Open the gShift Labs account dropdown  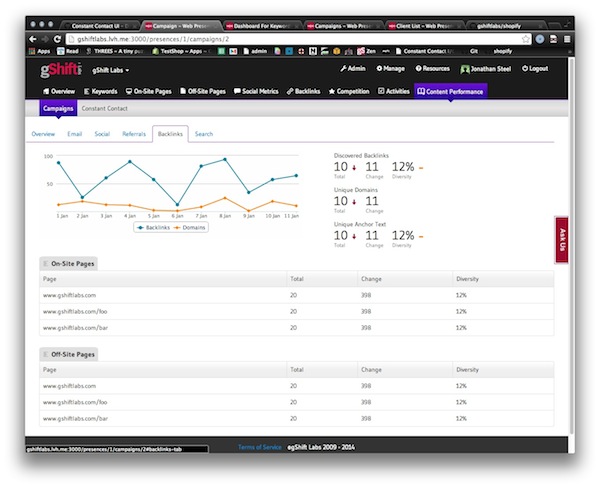pyautogui.click(x=111, y=70)
